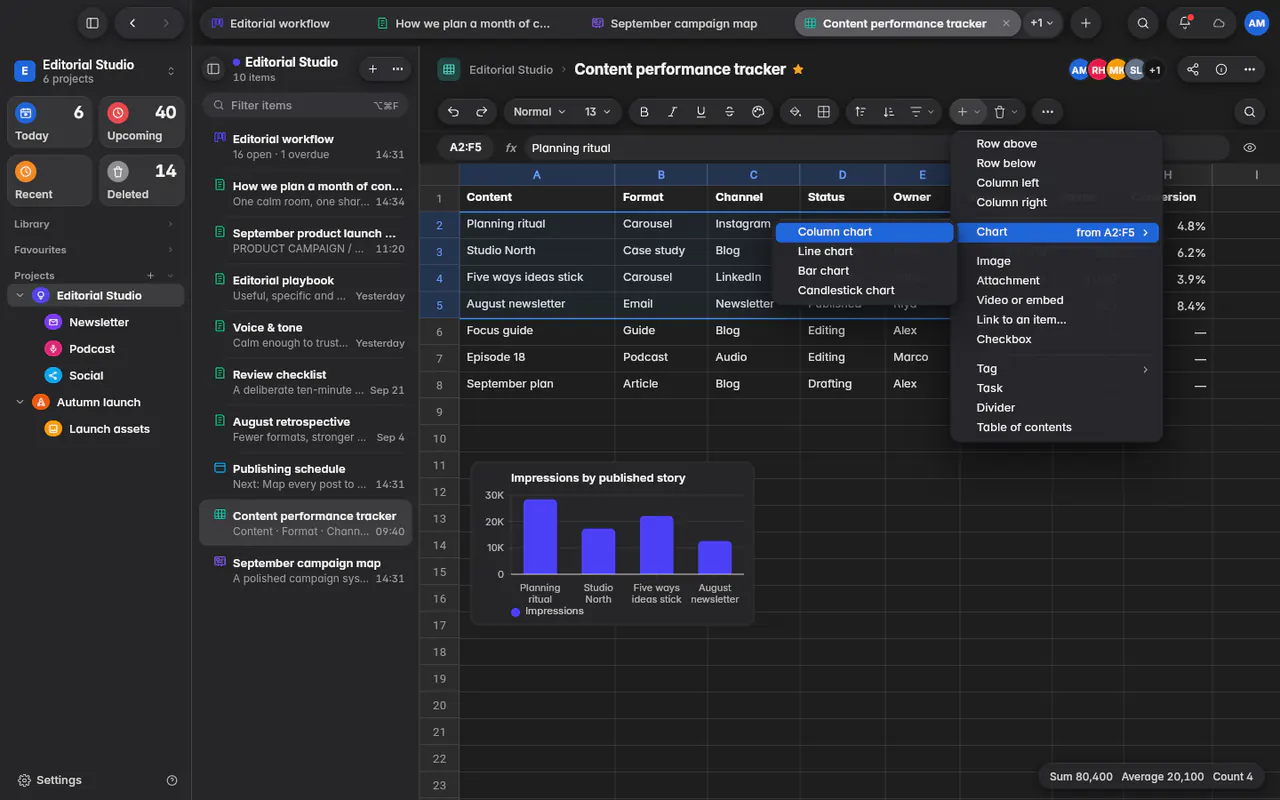This screenshot has width=1280, height=800.
Task: Search within the sheet using the toolbar magnifier
Action: [1249, 112]
